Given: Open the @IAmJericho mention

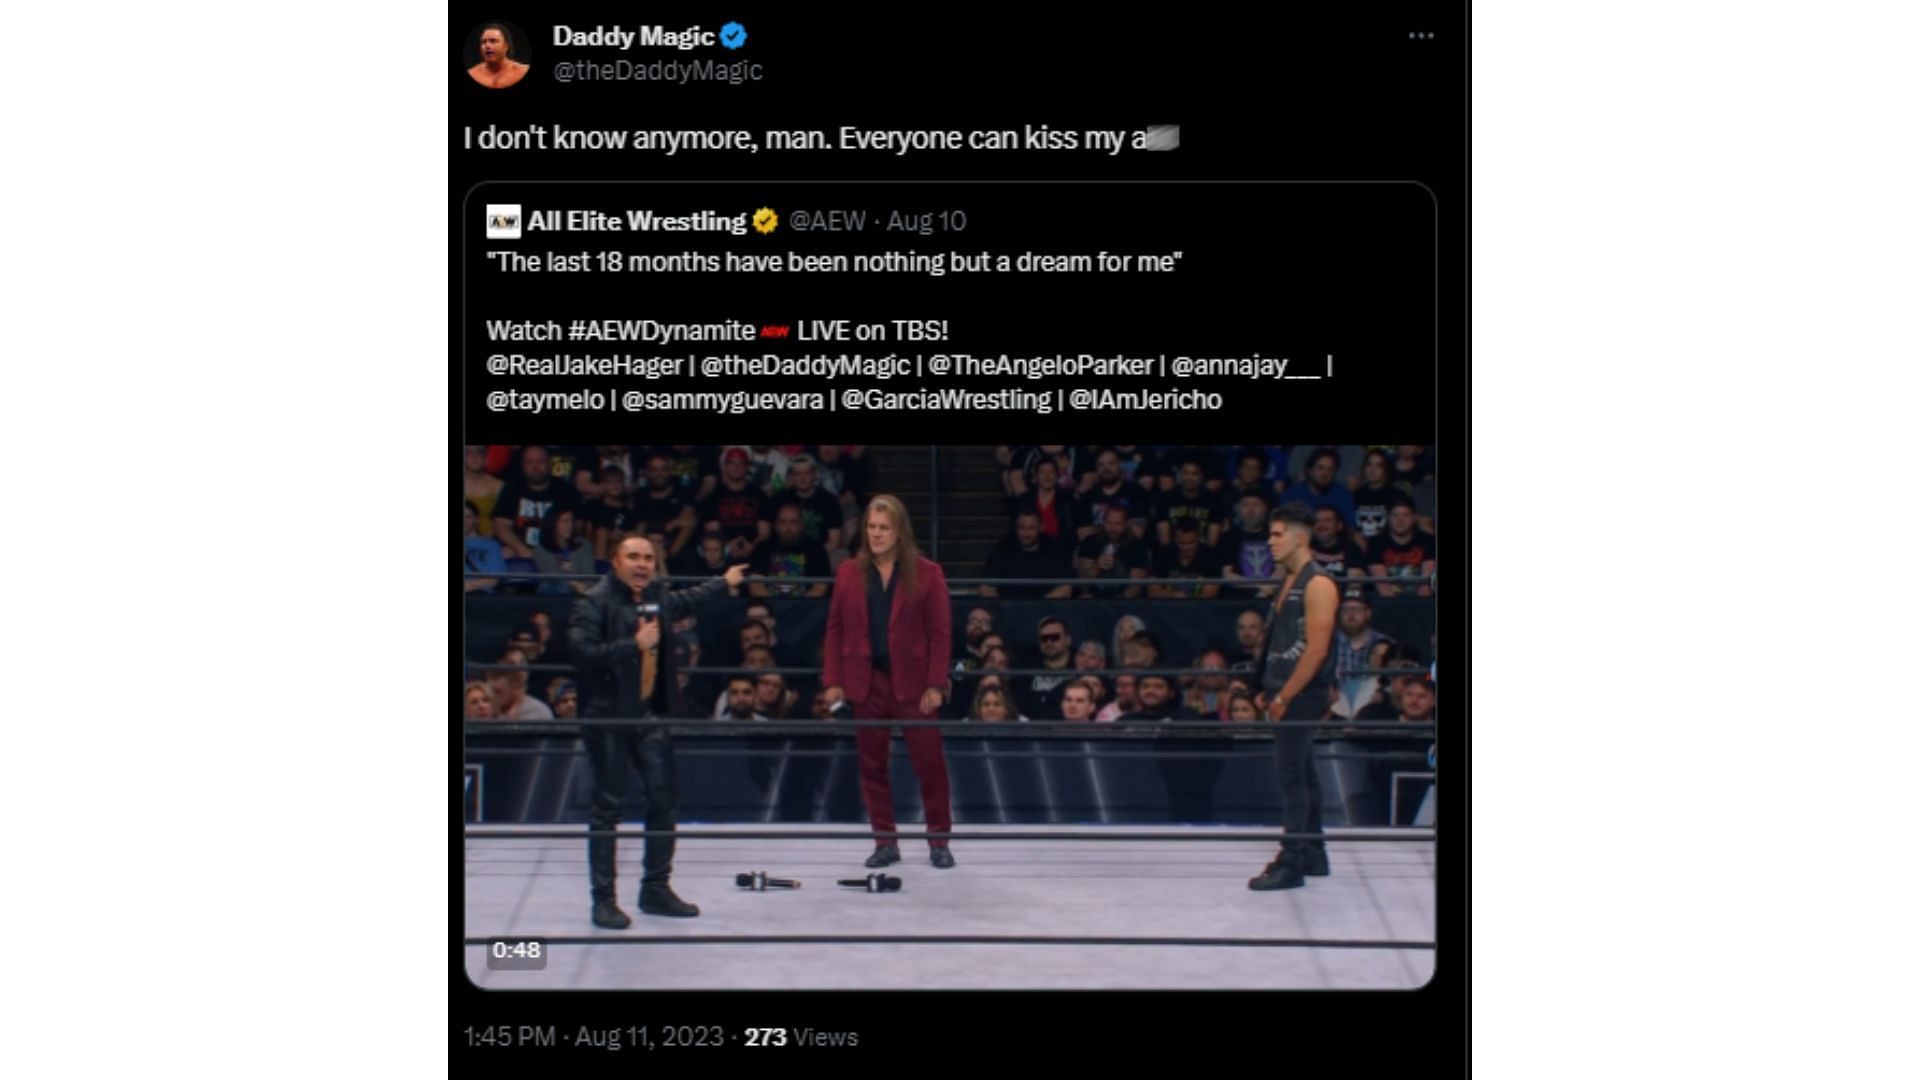Looking at the screenshot, I should click(1145, 400).
